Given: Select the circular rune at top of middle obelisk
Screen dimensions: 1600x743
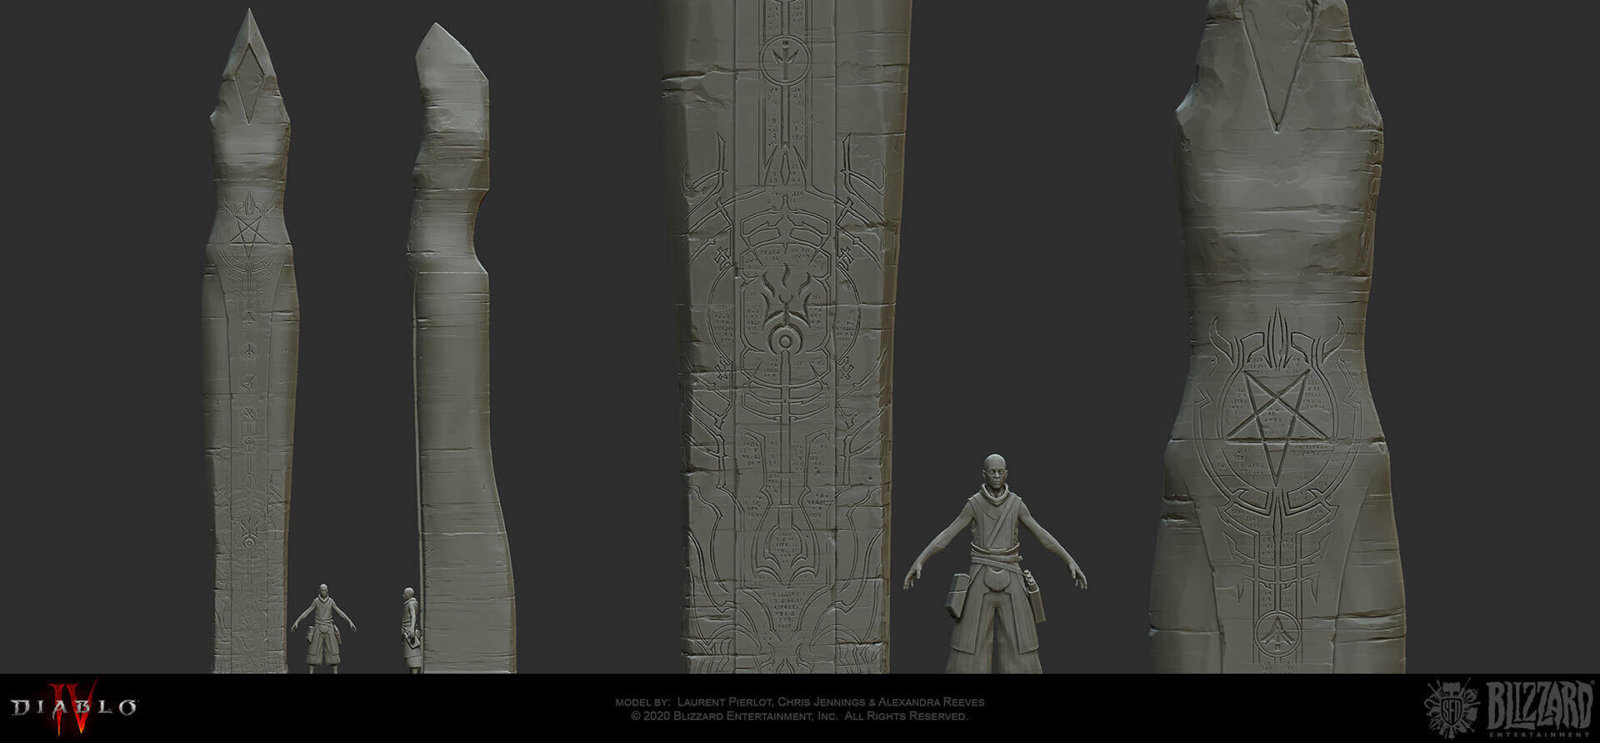Looking at the screenshot, I should pyautogui.click(x=785, y=62).
